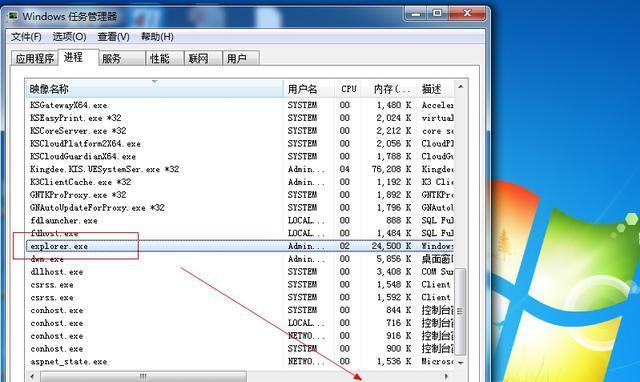The width and height of the screenshot is (640, 382).
Task: Click CPU value 02 for explorer.exe
Action: click(344, 246)
